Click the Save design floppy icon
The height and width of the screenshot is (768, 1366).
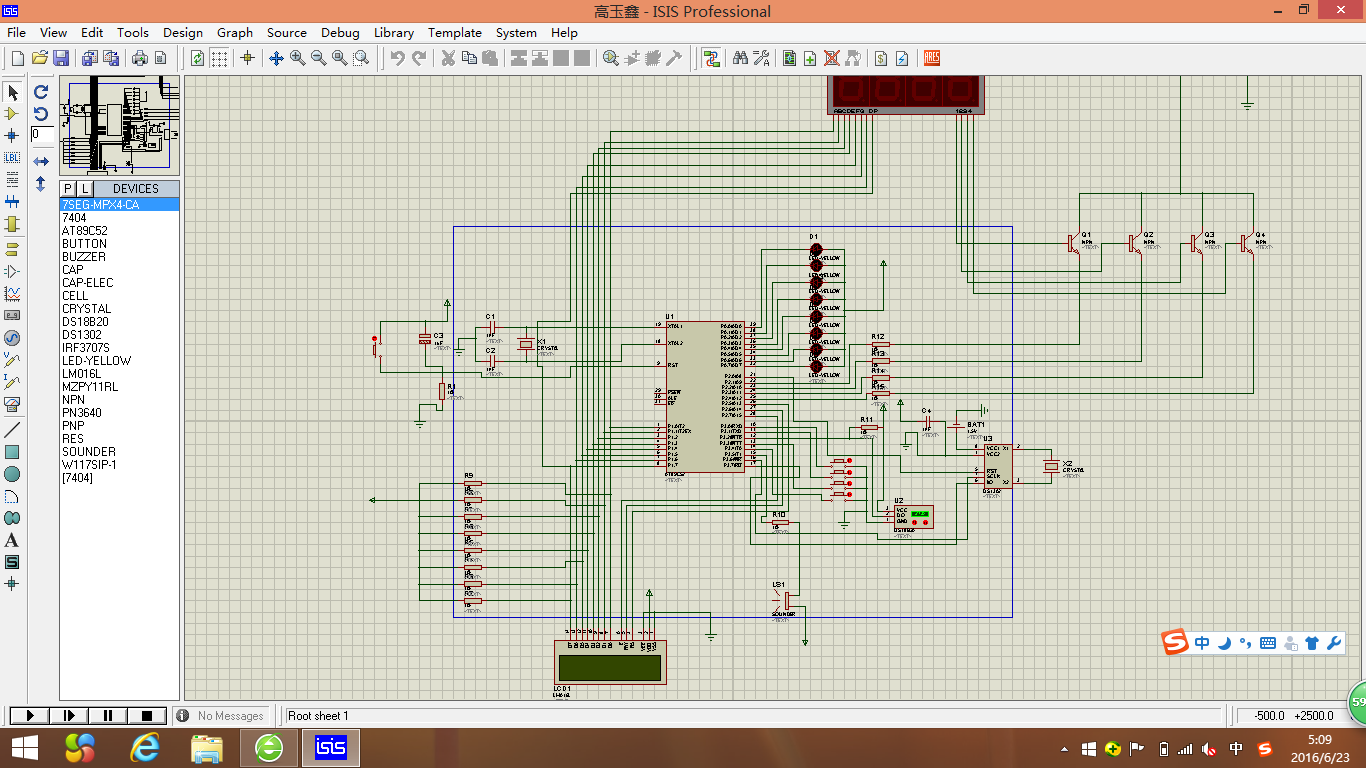(61, 58)
